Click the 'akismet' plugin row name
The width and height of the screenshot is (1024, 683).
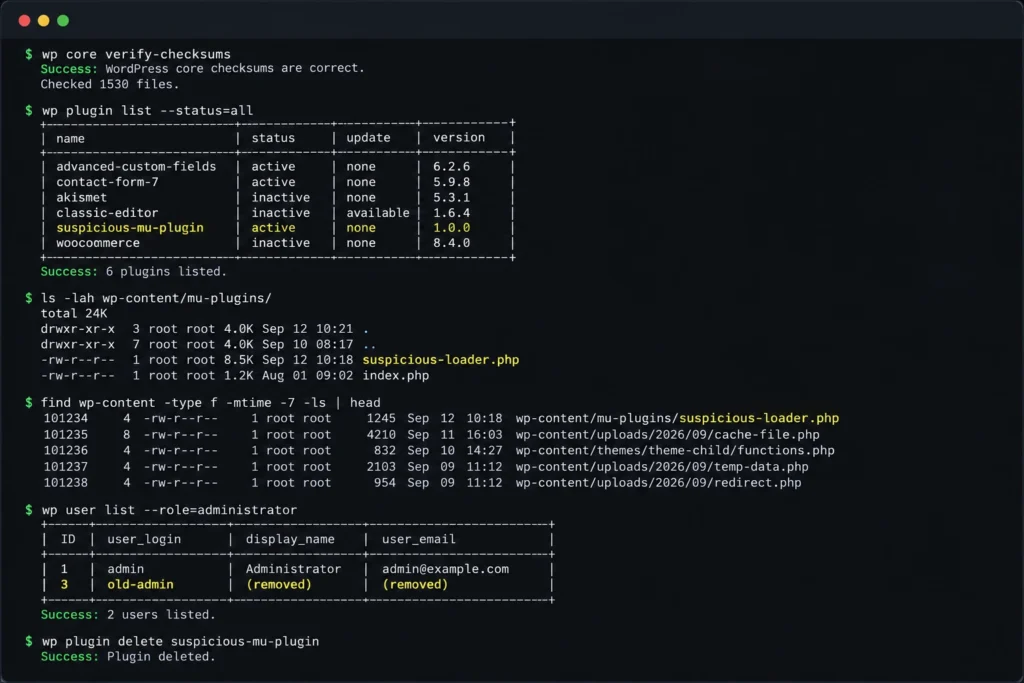tap(81, 197)
